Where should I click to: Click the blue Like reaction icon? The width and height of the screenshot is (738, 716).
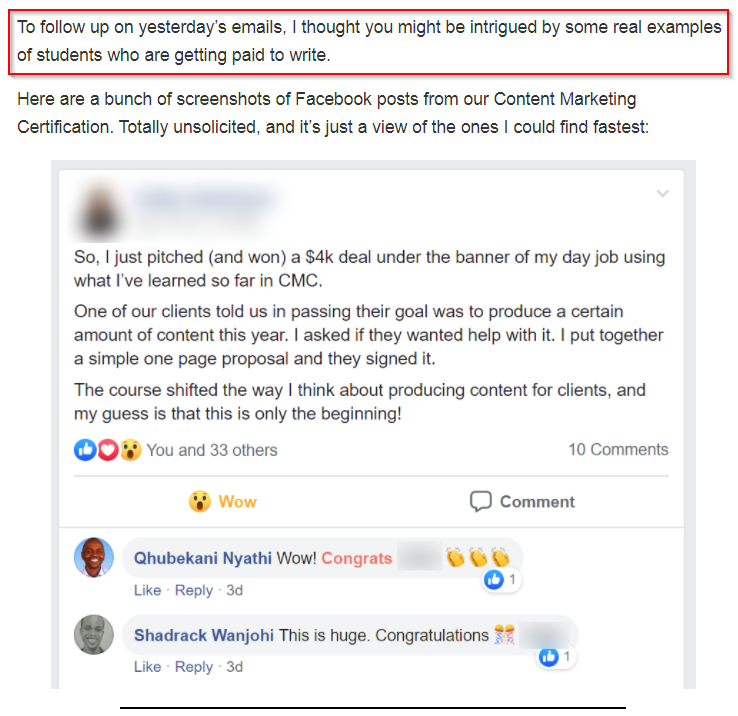85,450
